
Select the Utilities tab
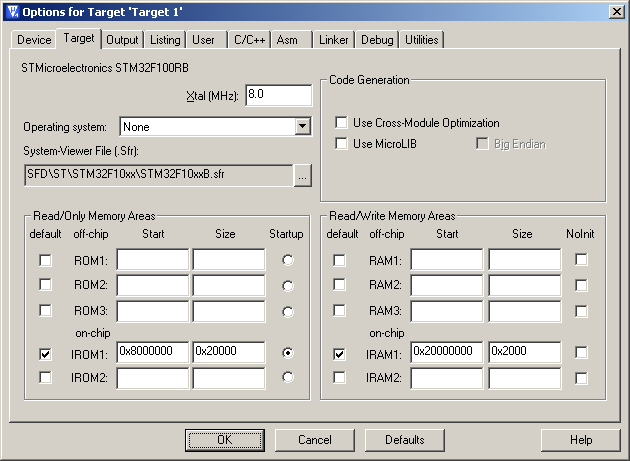tap(421, 40)
